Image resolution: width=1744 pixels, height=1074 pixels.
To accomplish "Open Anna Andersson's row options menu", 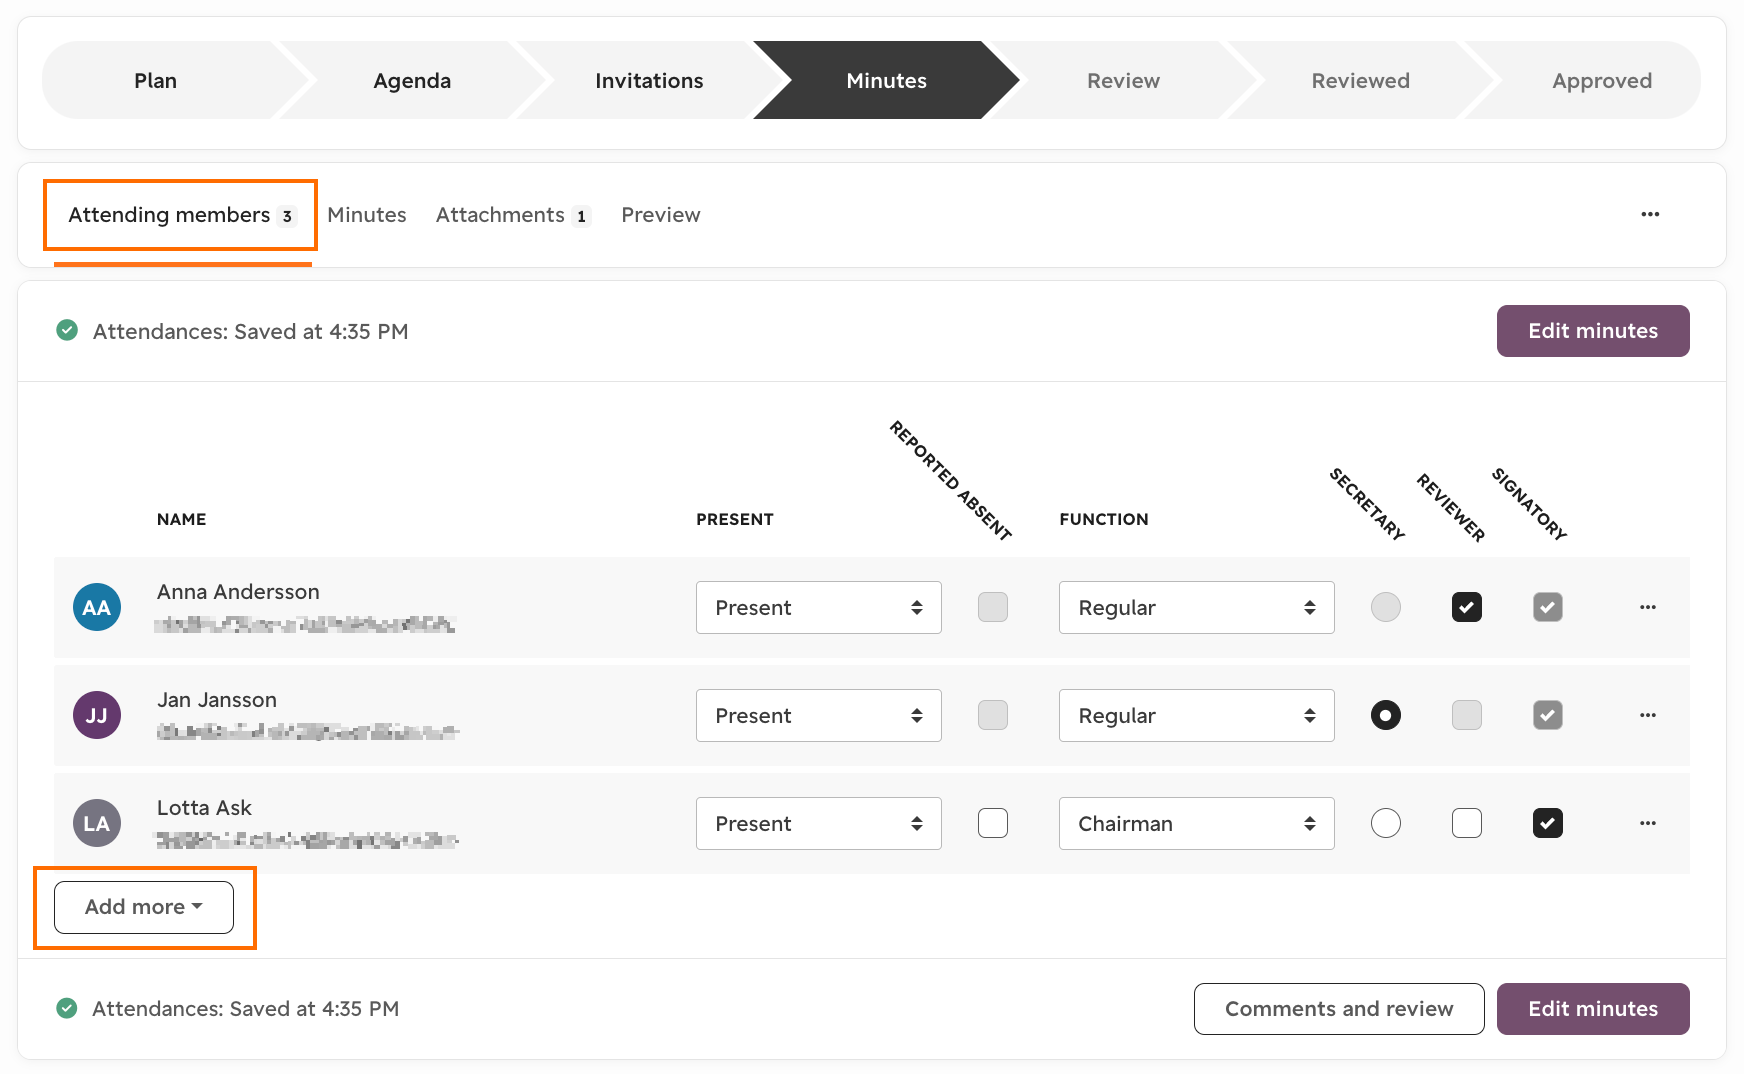I will pos(1648,607).
